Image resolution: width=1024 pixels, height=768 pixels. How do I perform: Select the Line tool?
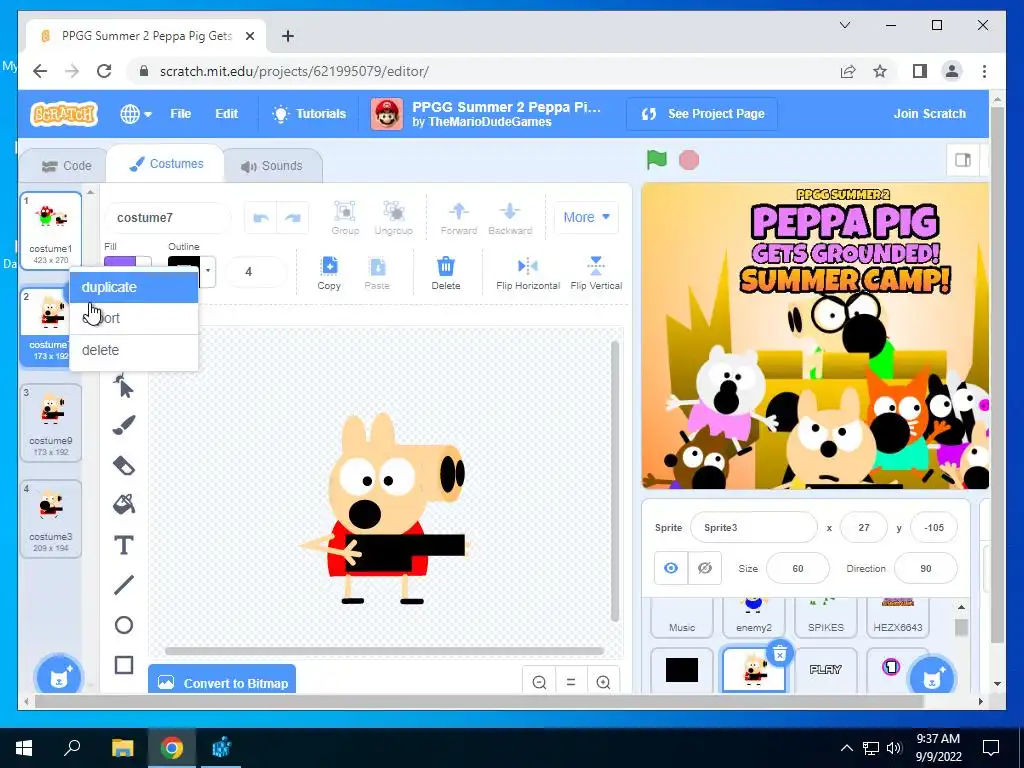click(x=123, y=584)
